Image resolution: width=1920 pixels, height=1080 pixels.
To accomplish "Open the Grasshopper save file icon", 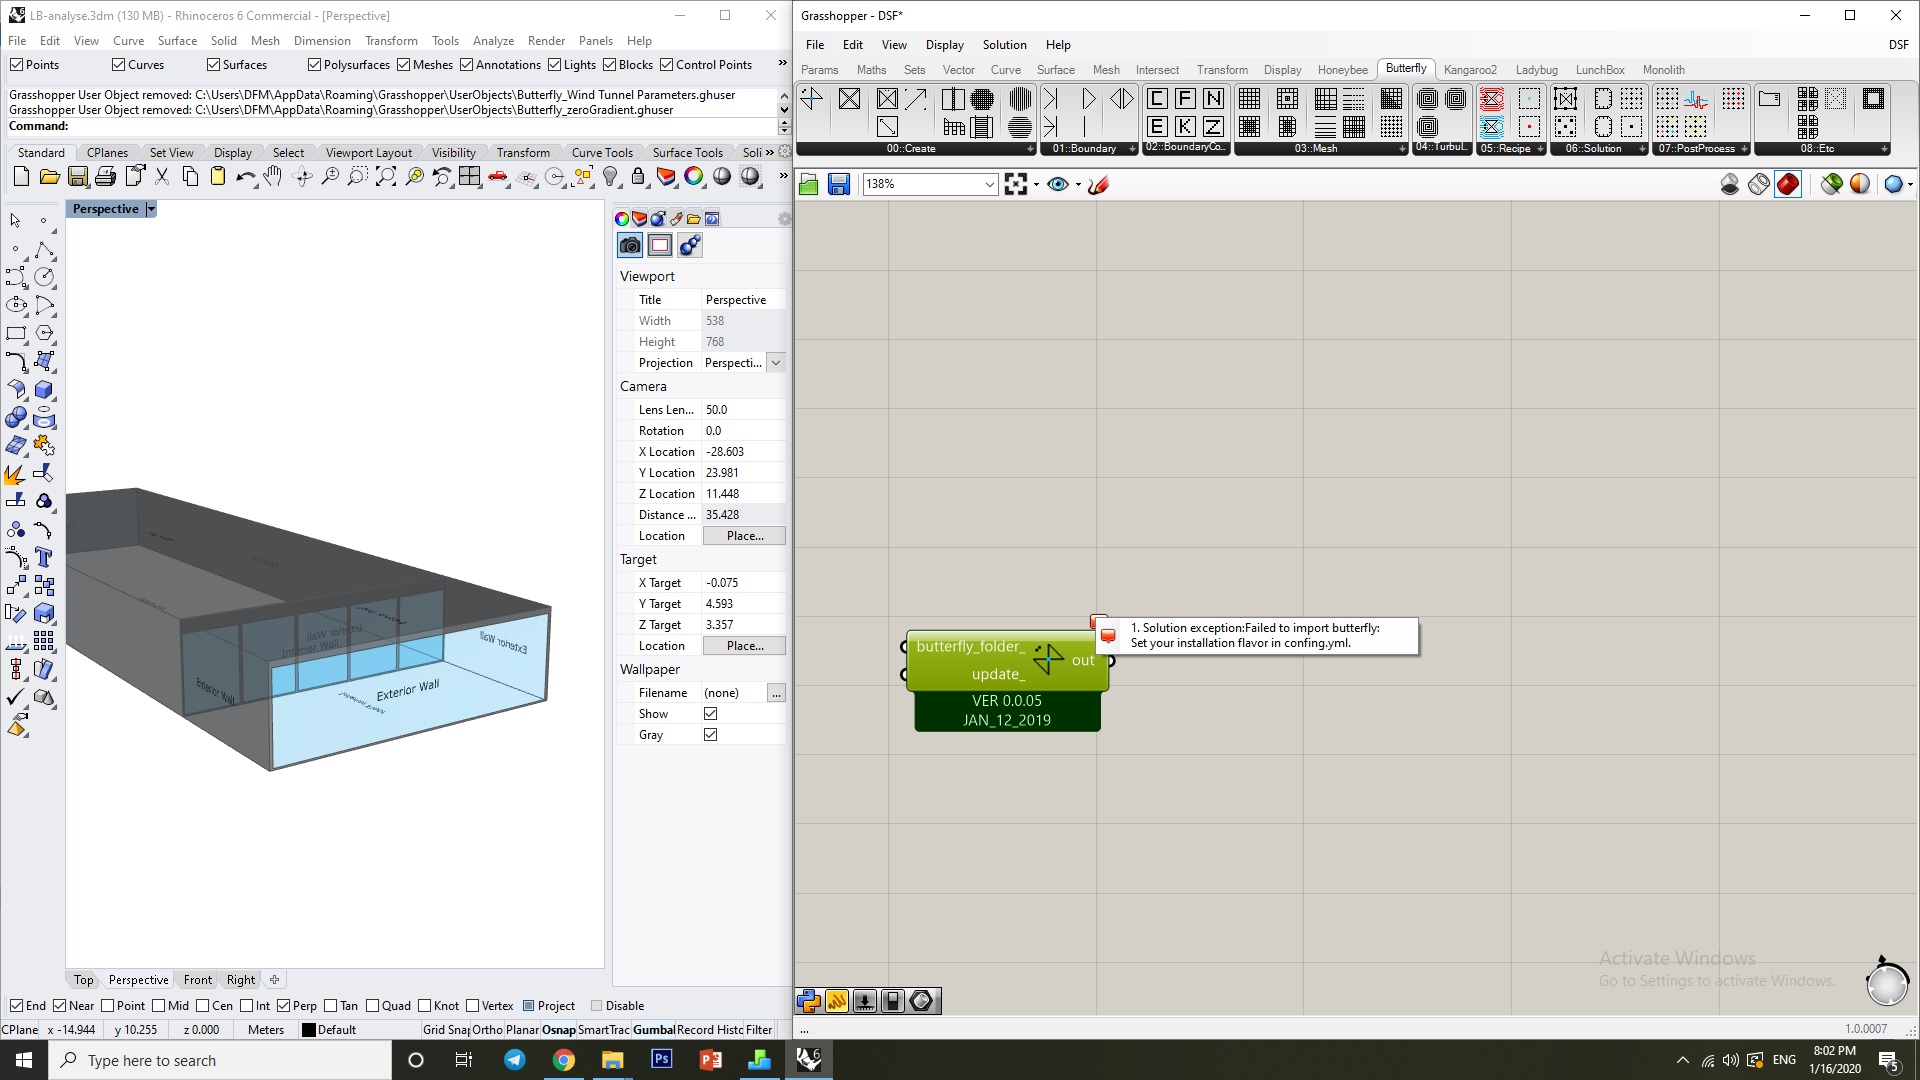I will (839, 184).
